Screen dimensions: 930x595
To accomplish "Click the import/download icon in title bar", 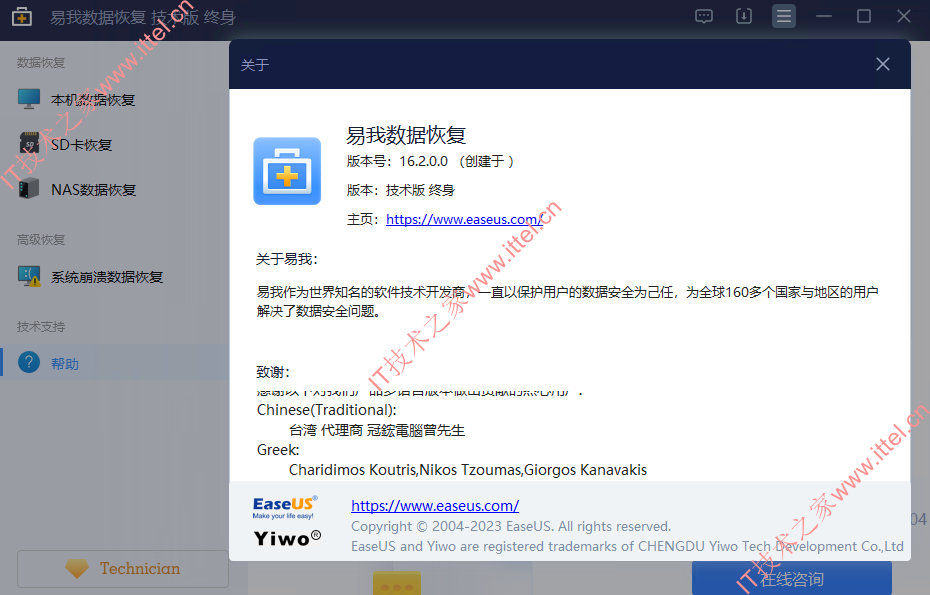I will [x=744, y=16].
